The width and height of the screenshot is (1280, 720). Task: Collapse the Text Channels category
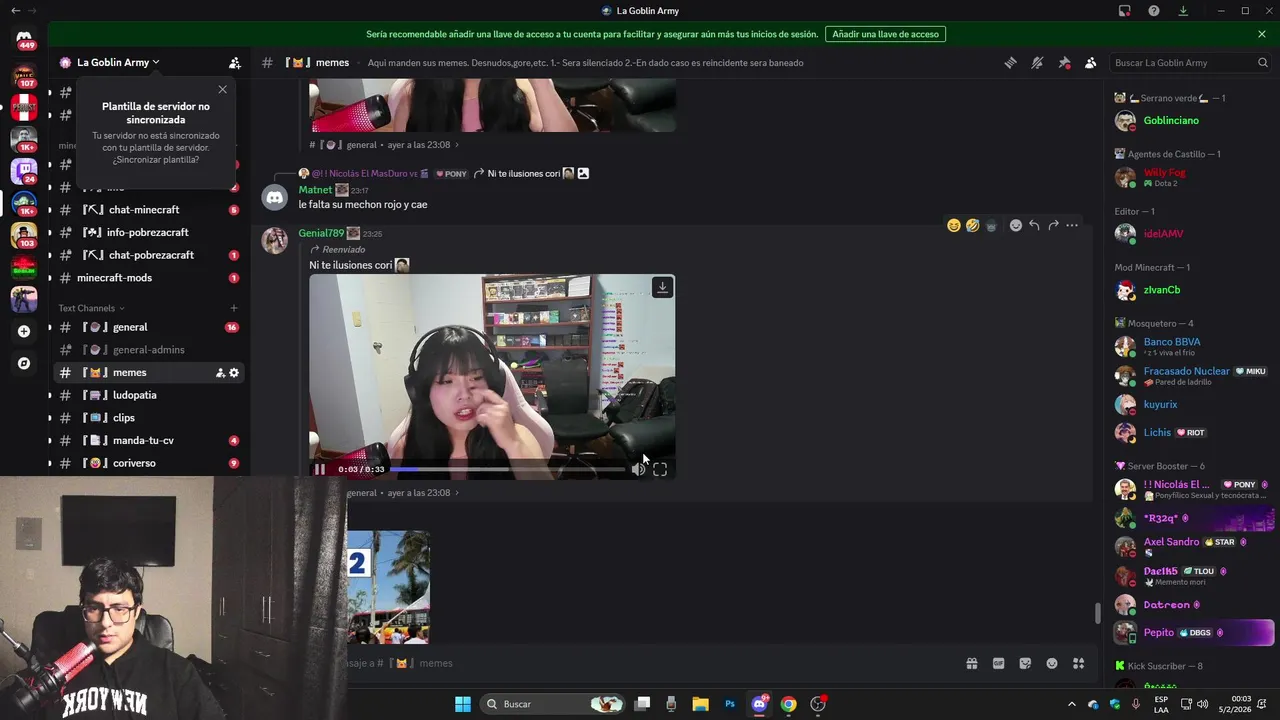point(92,308)
